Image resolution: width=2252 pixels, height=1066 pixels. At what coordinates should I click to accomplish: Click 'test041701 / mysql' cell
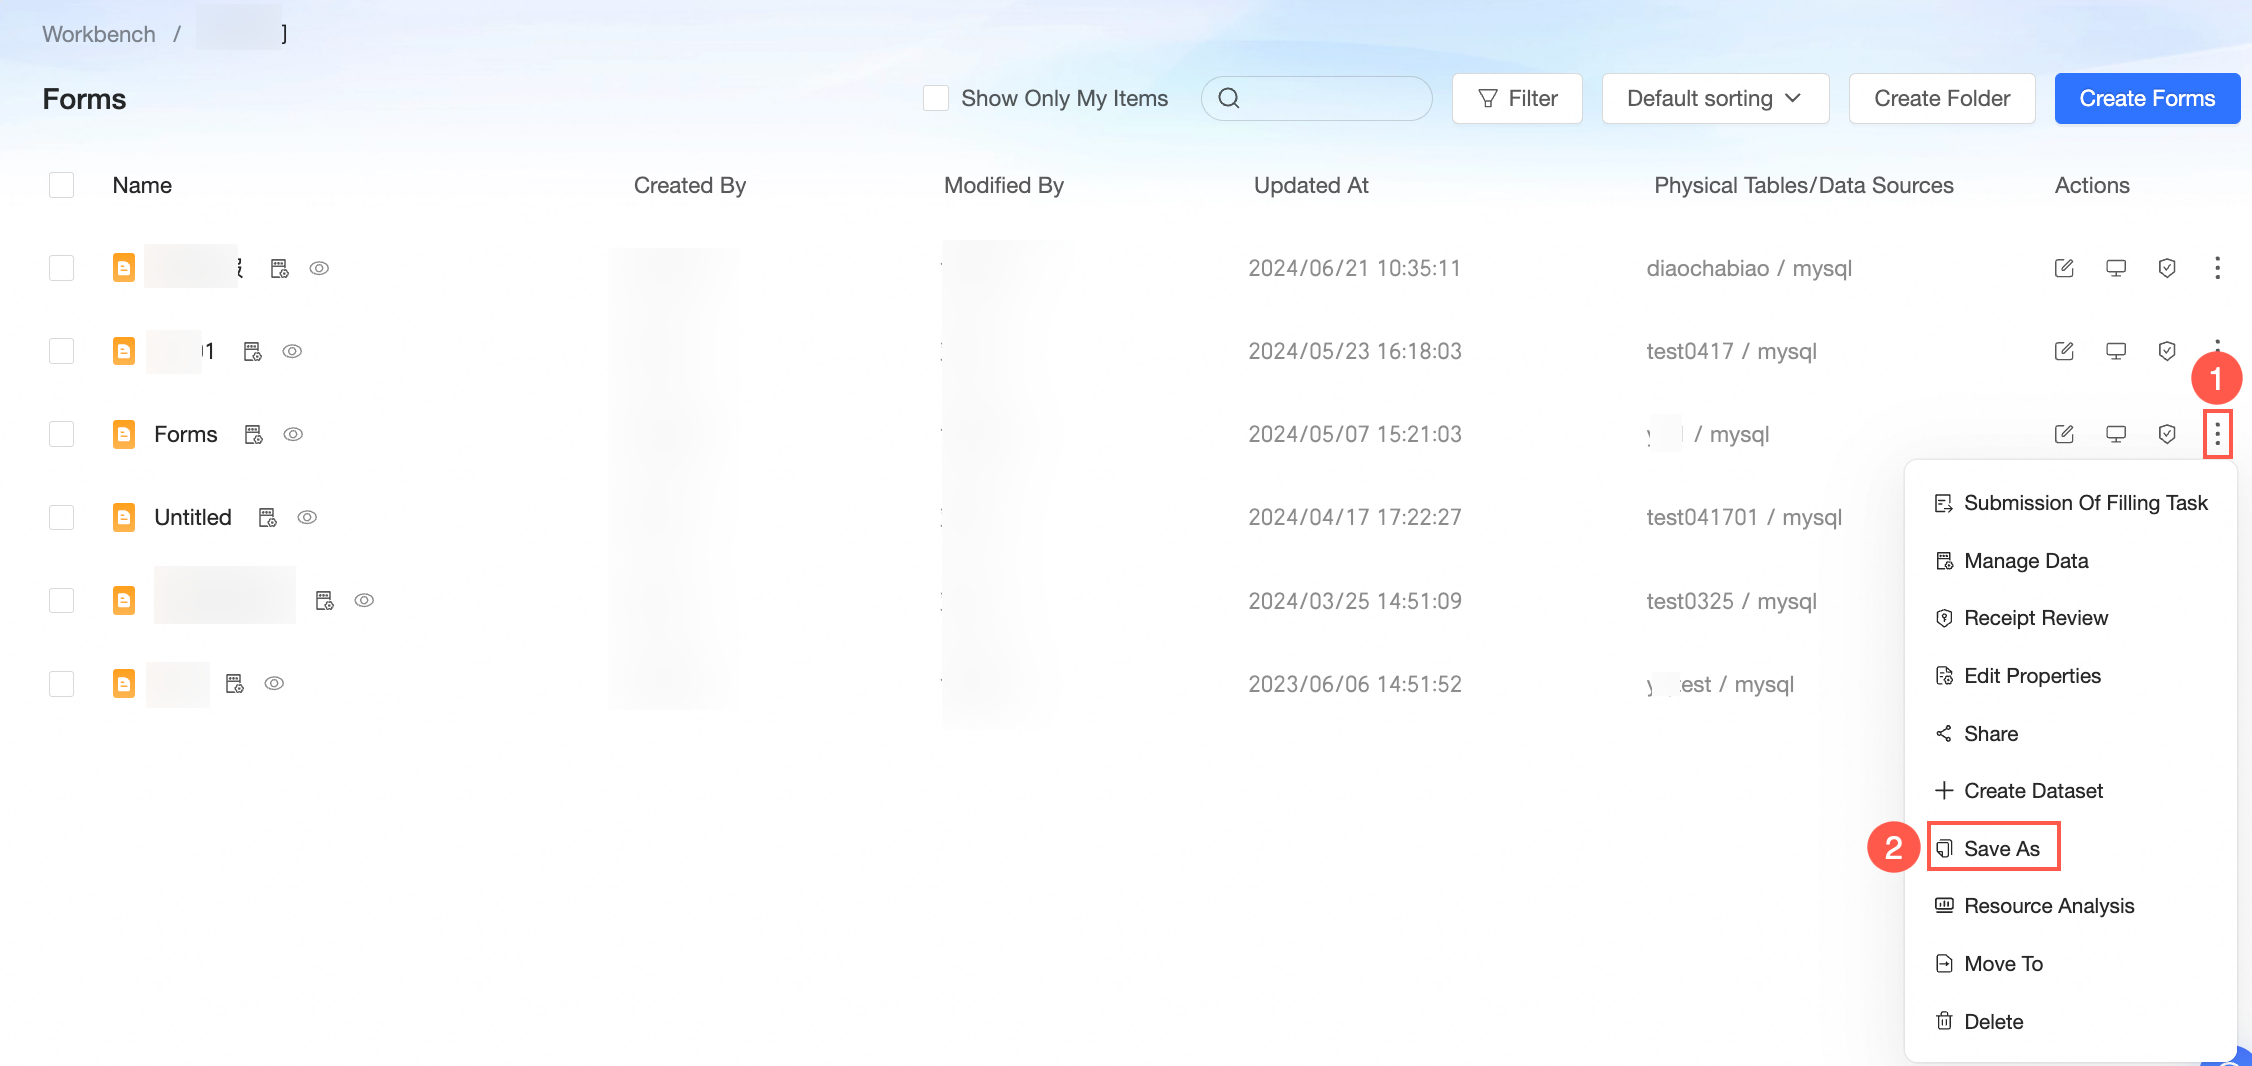(x=1744, y=517)
